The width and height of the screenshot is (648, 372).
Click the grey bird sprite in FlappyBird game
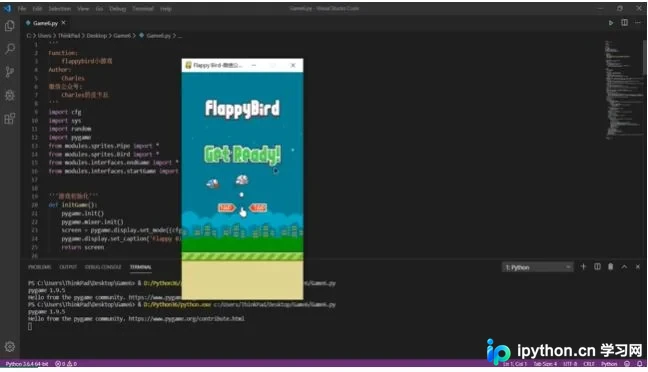242,180
